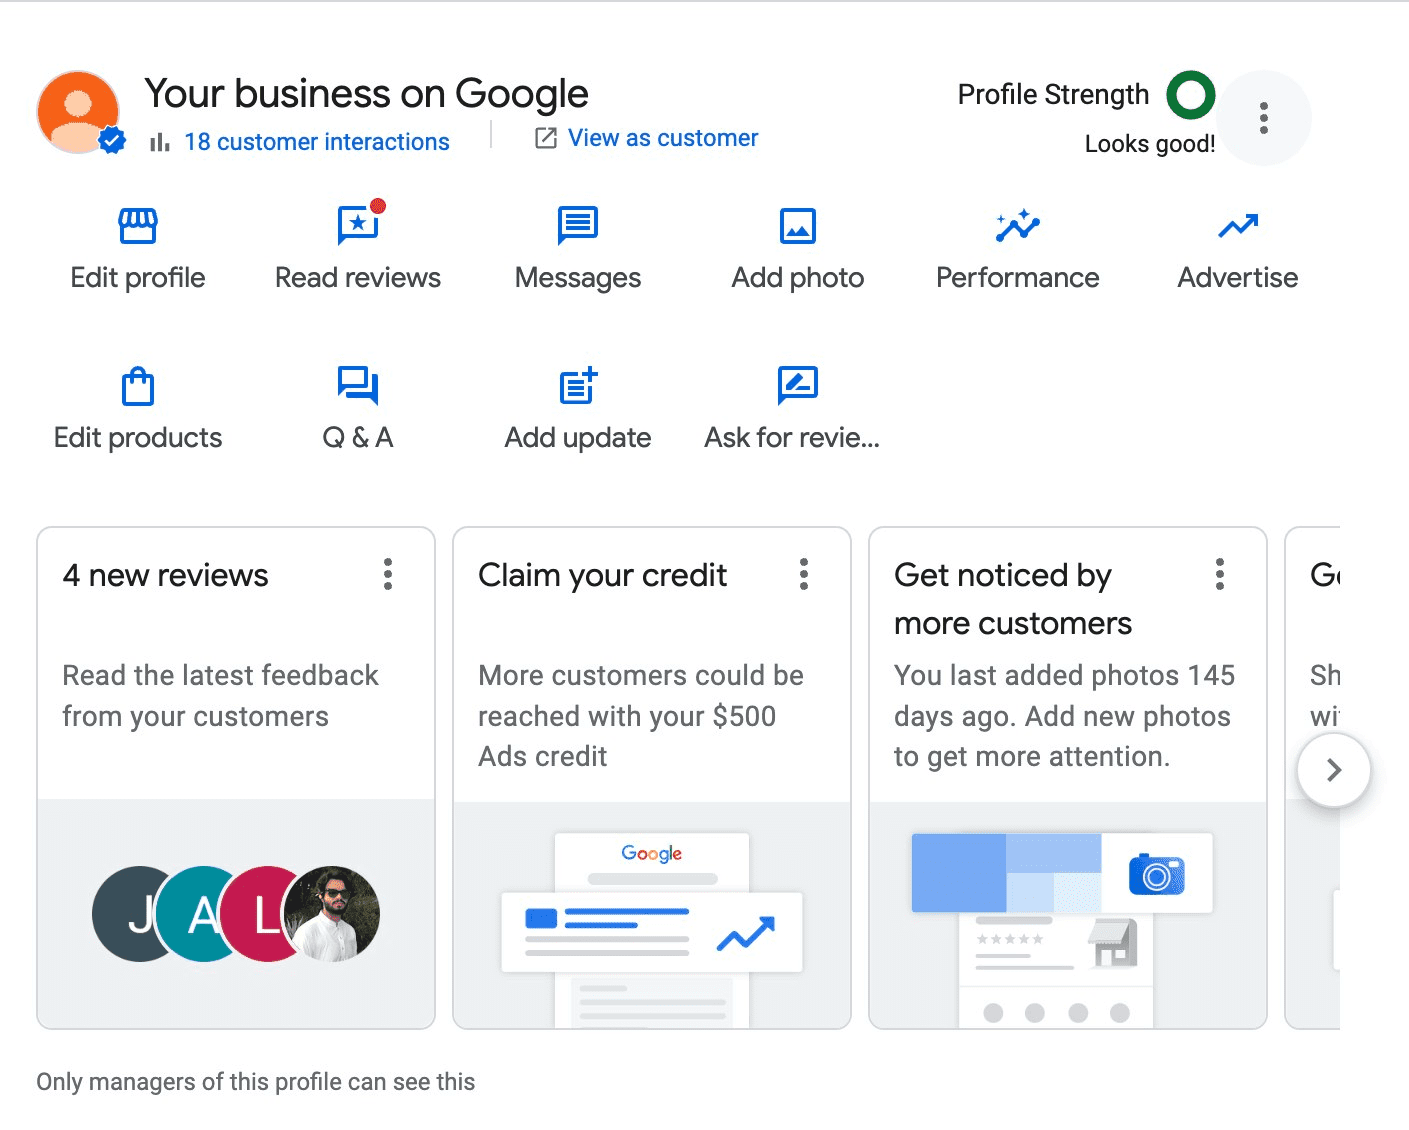Open the Edit products shopping bag icon
Screen dimensions: 1409x1130
[x=138, y=386]
